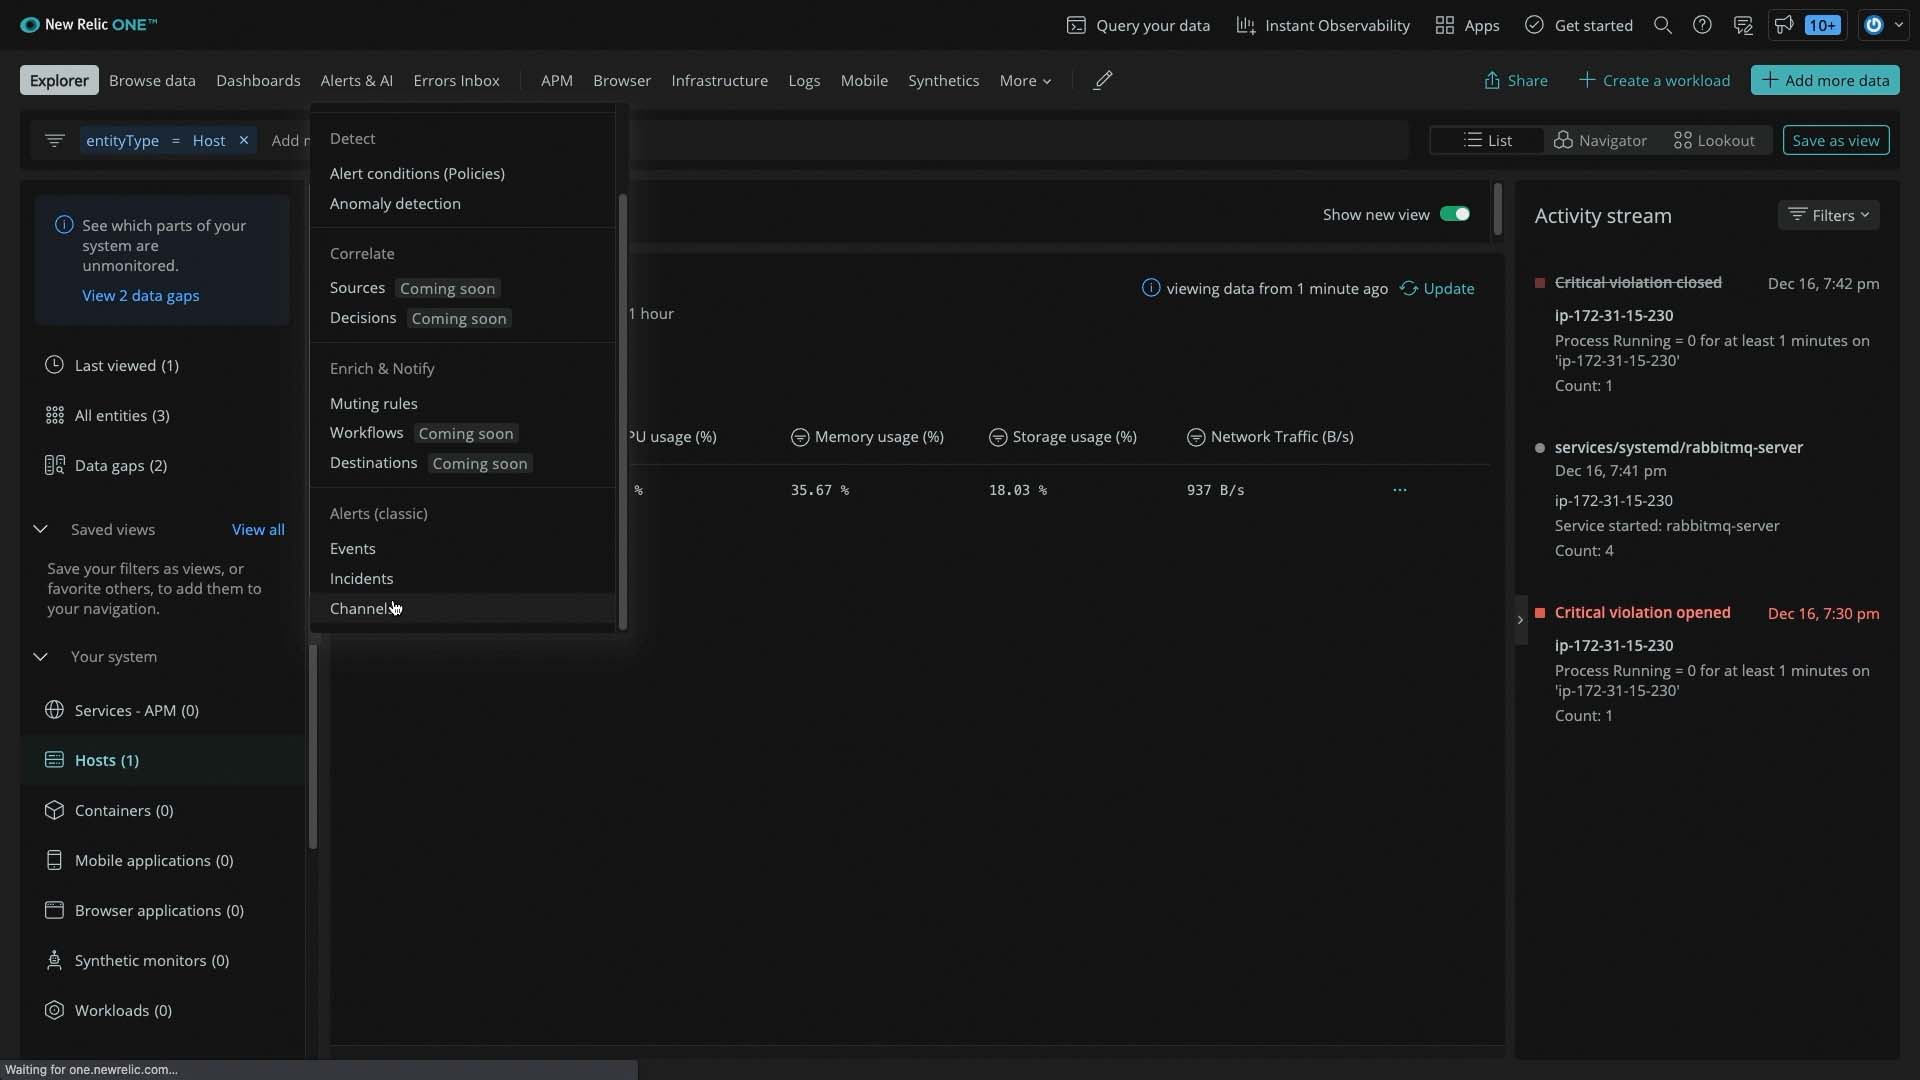The height and width of the screenshot is (1080, 1920).
Task: Click the New Relic ONE logo
Action: tap(88, 25)
